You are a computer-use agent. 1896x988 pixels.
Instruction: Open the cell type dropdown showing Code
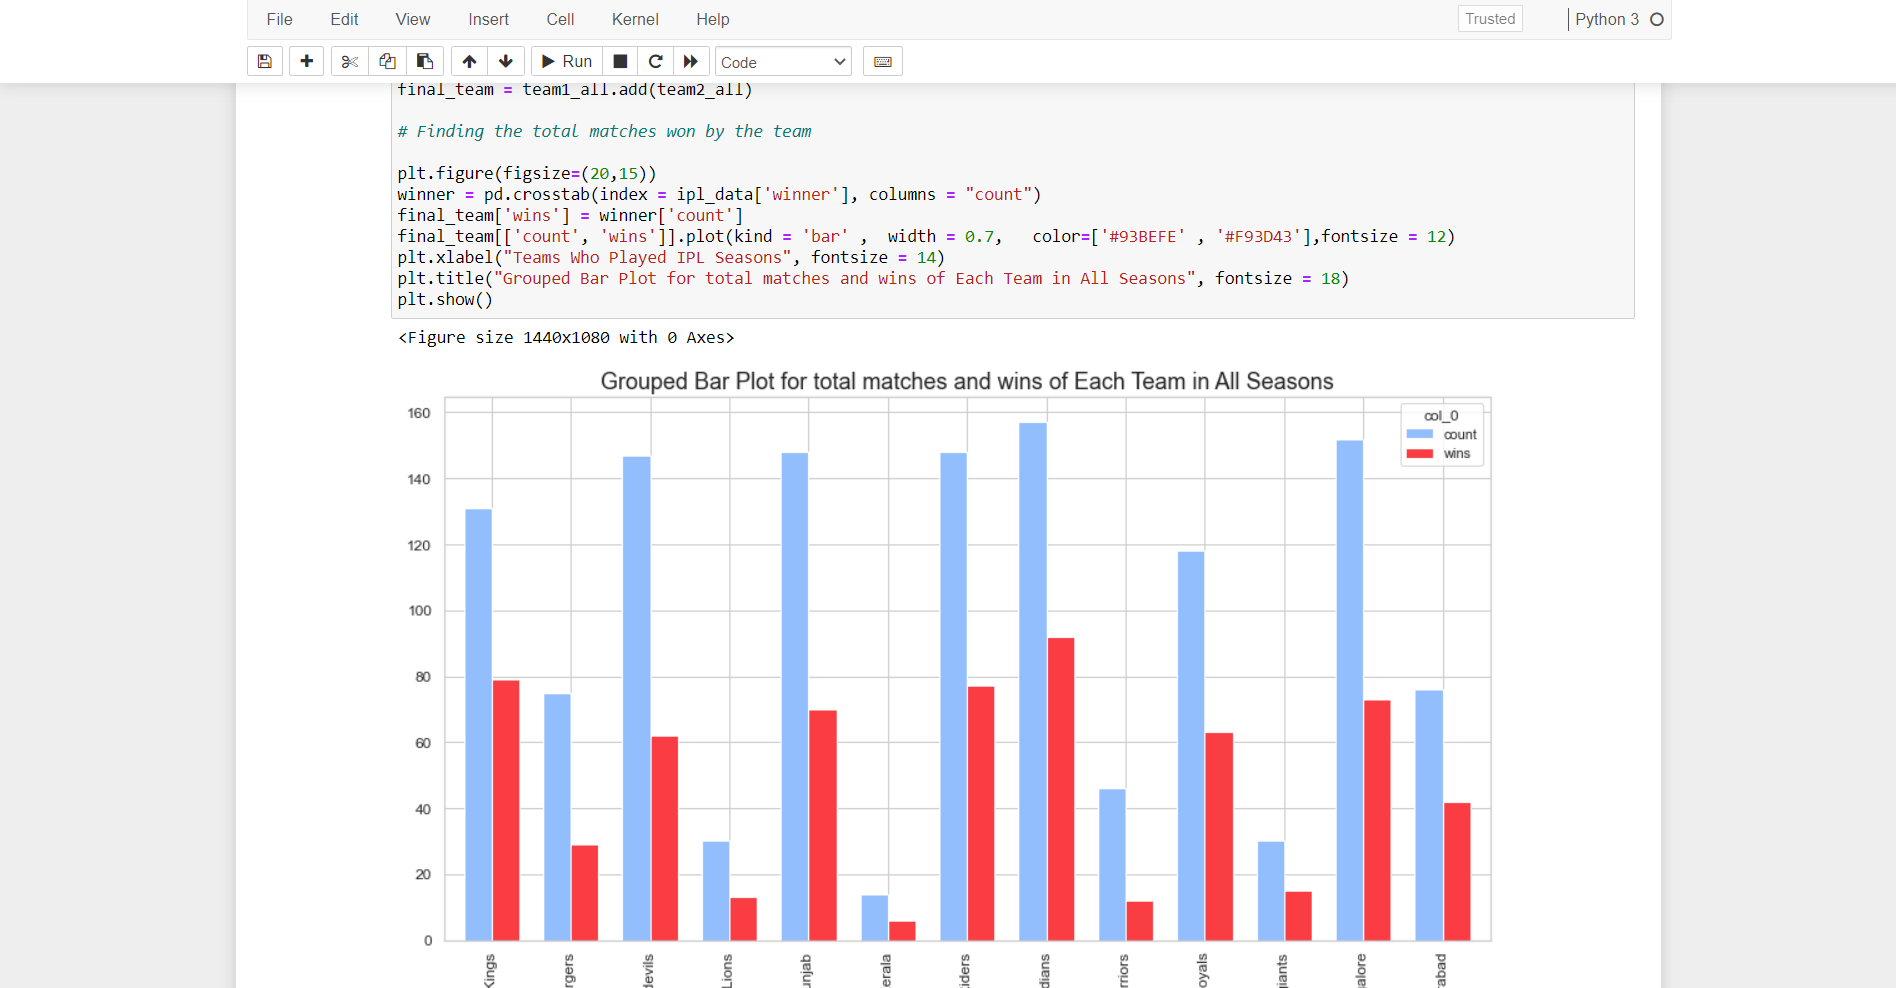tap(783, 61)
